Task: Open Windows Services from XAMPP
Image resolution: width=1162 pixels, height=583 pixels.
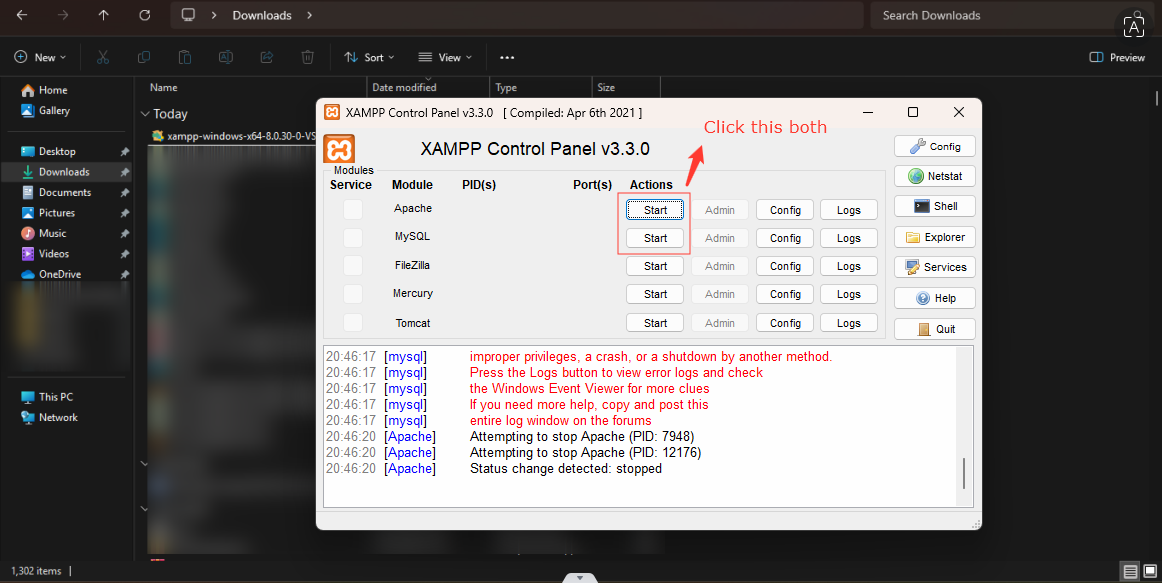Action: tap(934, 267)
